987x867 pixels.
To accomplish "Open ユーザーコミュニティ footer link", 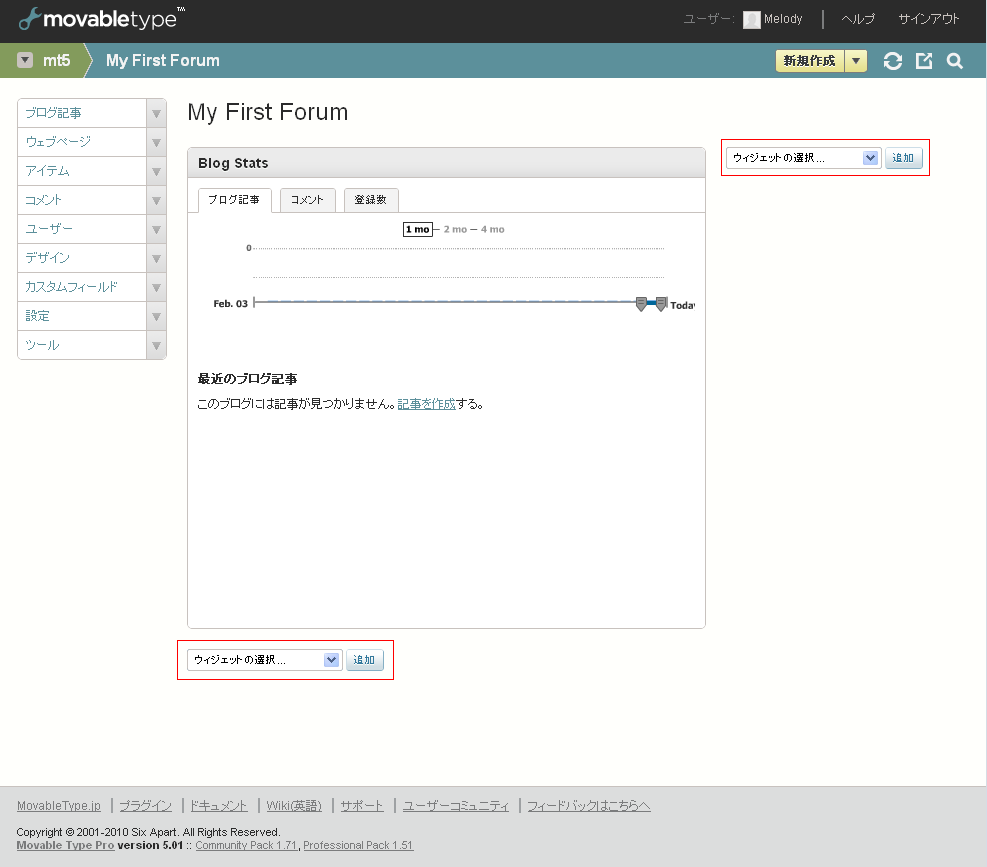I will 456,806.
